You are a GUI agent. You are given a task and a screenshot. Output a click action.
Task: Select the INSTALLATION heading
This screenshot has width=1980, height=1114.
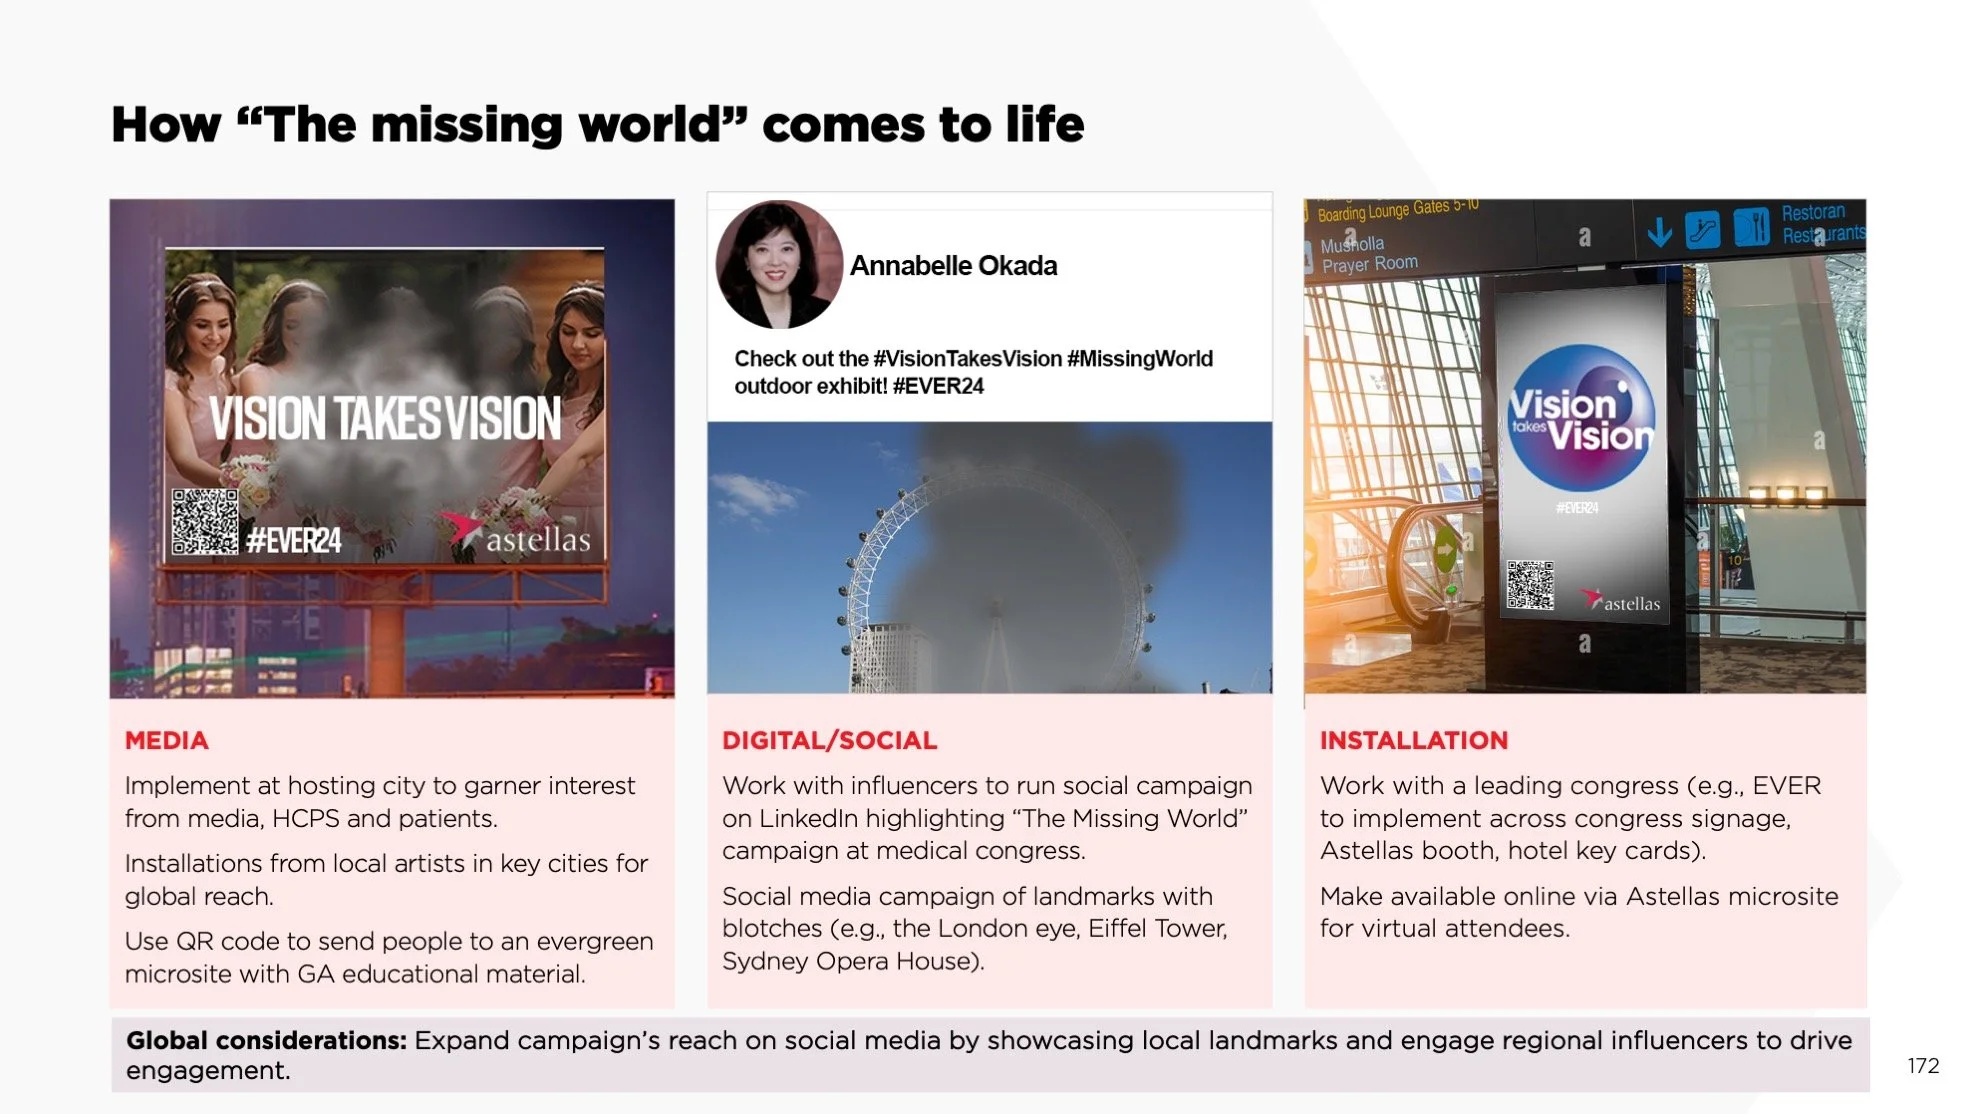[1413, 741]
